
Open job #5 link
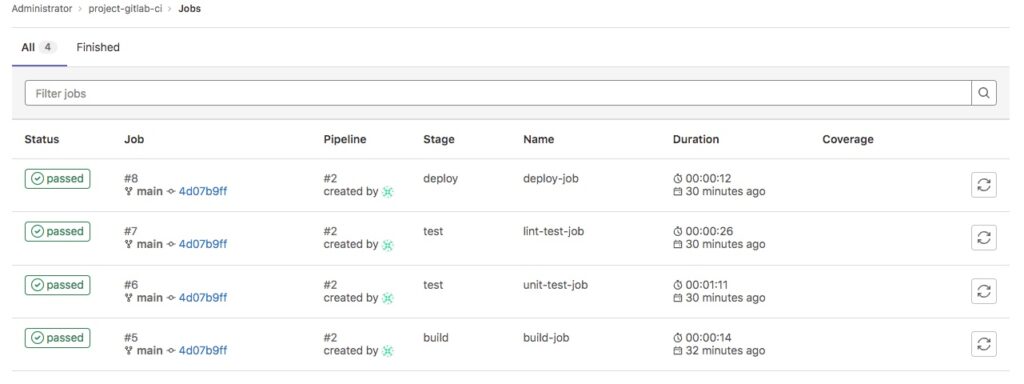(131, 338)
